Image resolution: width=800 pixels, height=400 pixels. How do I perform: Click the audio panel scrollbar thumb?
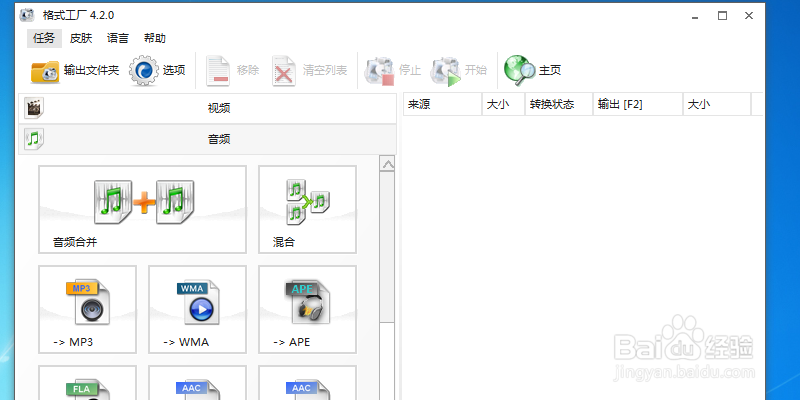point(388,247)
